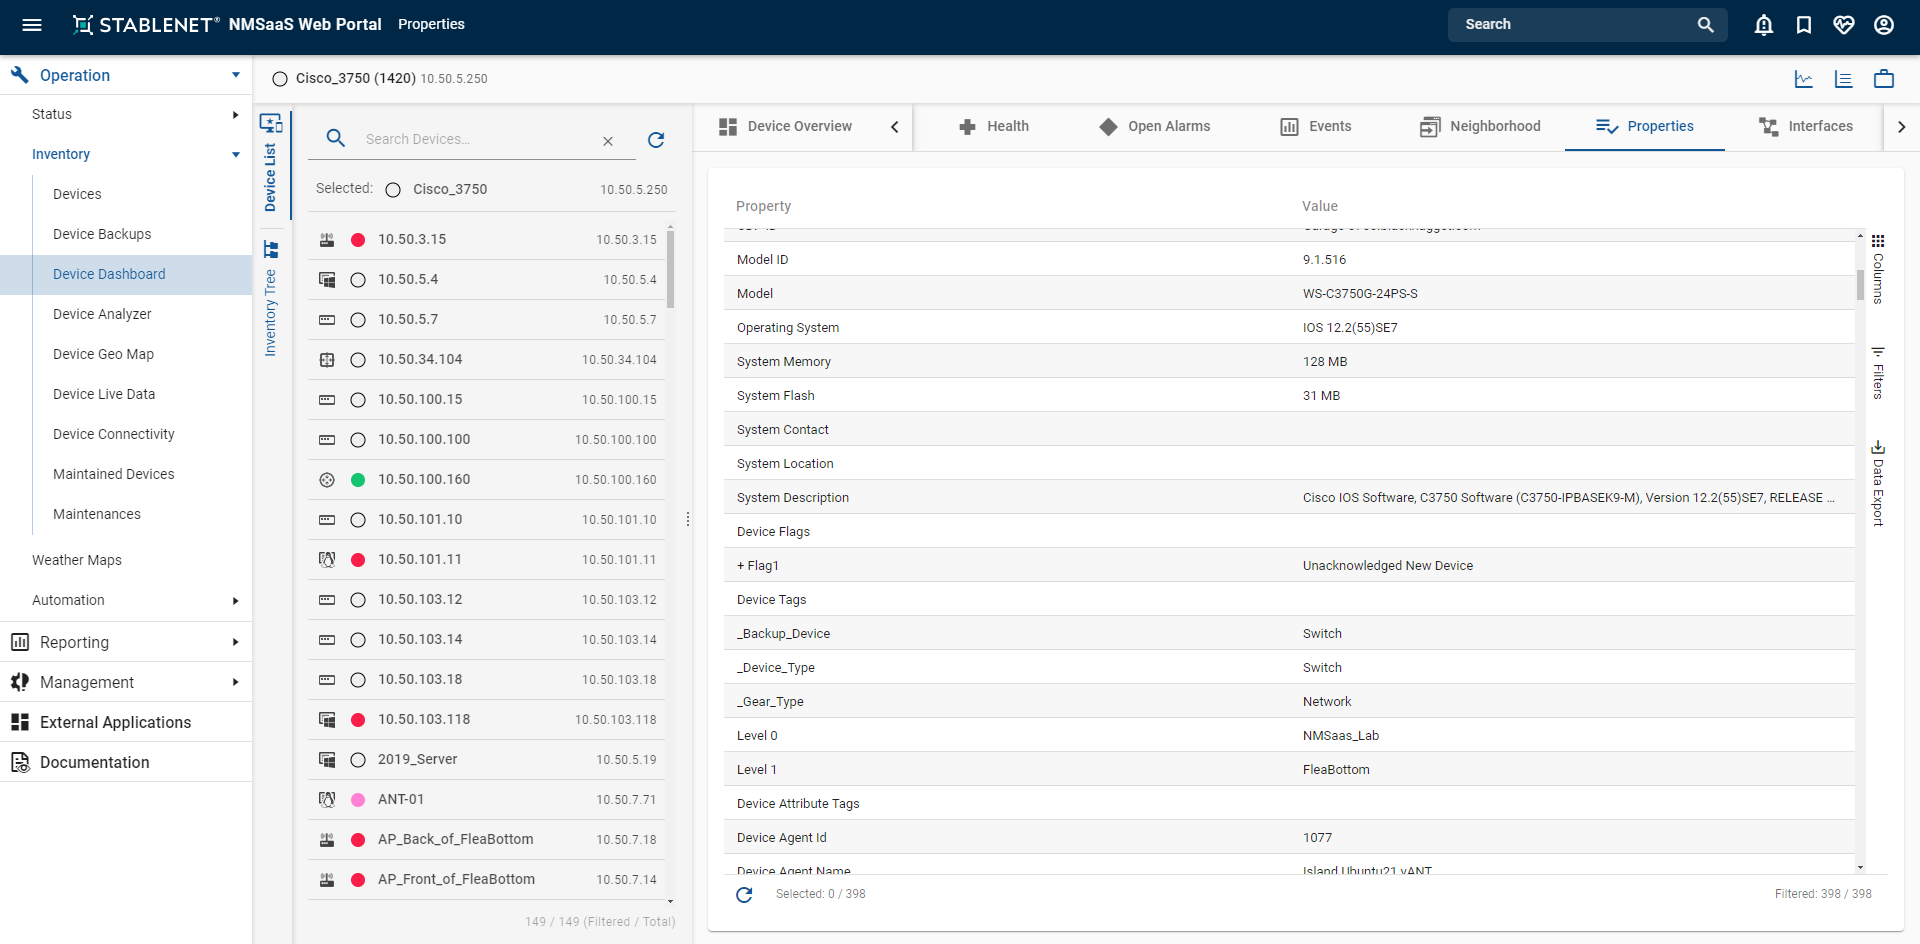
Task: Click device type icon for 2019_Server
Action: [327, 760]
